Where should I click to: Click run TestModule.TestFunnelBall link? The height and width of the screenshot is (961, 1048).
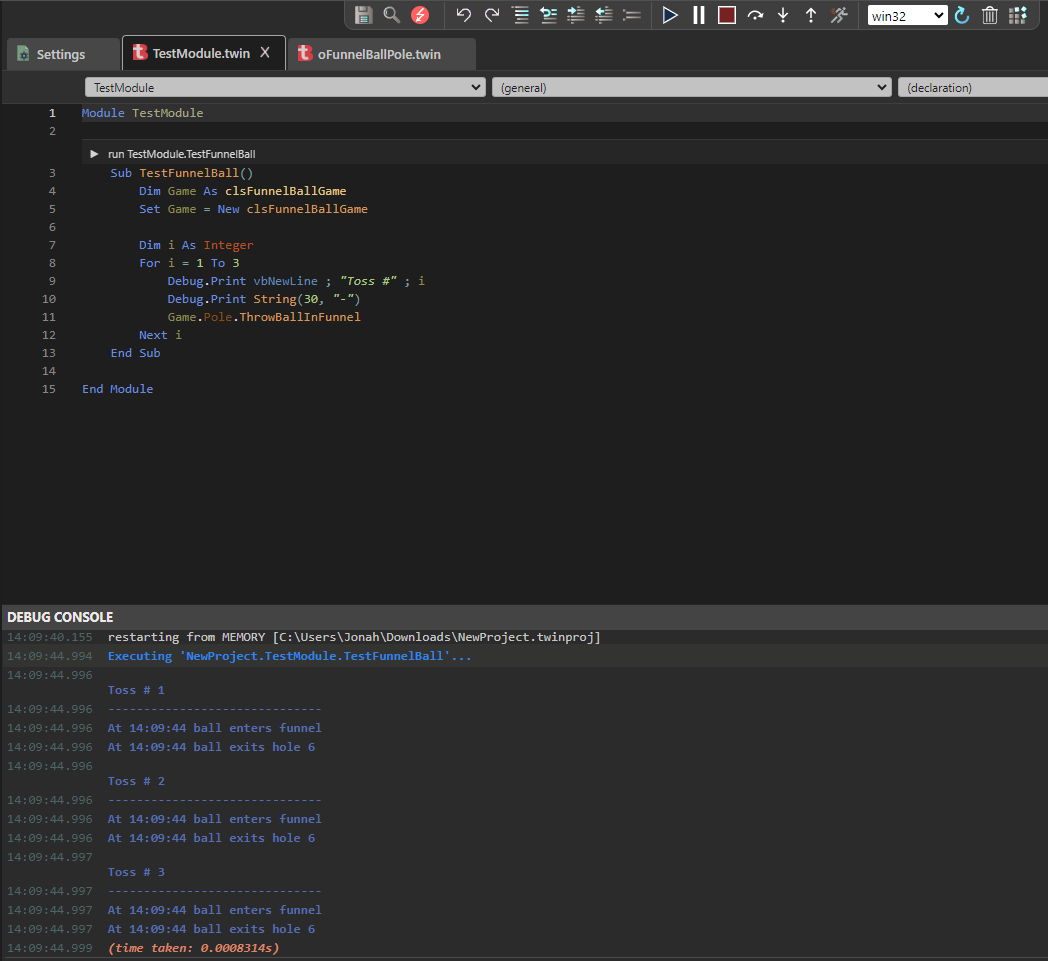point(181,154)
